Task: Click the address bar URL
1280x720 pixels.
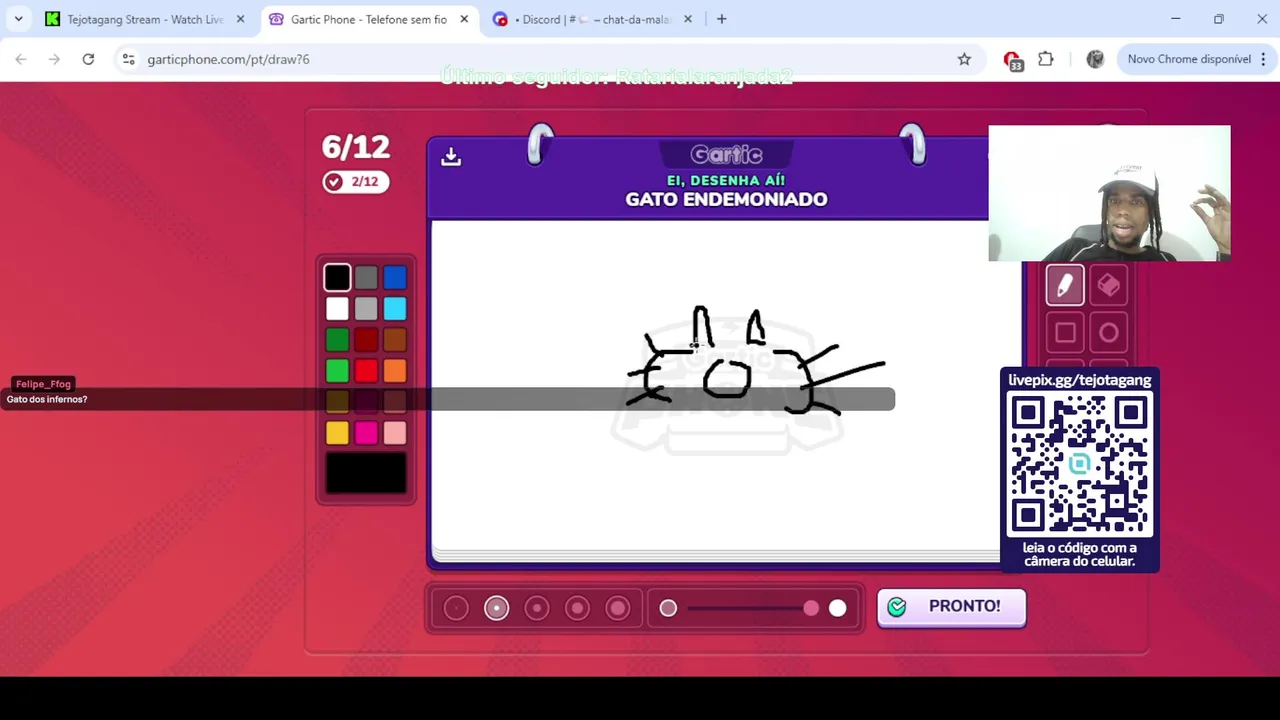Action: (x=228, y=59)
